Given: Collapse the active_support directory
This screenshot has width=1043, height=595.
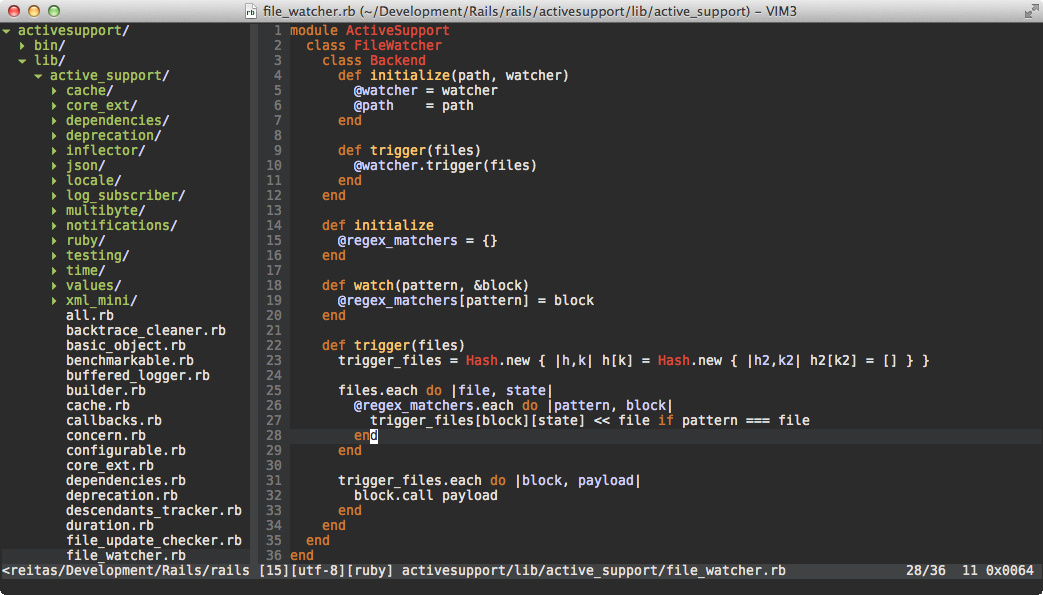Looking at the screenshot, I should 37,75.
